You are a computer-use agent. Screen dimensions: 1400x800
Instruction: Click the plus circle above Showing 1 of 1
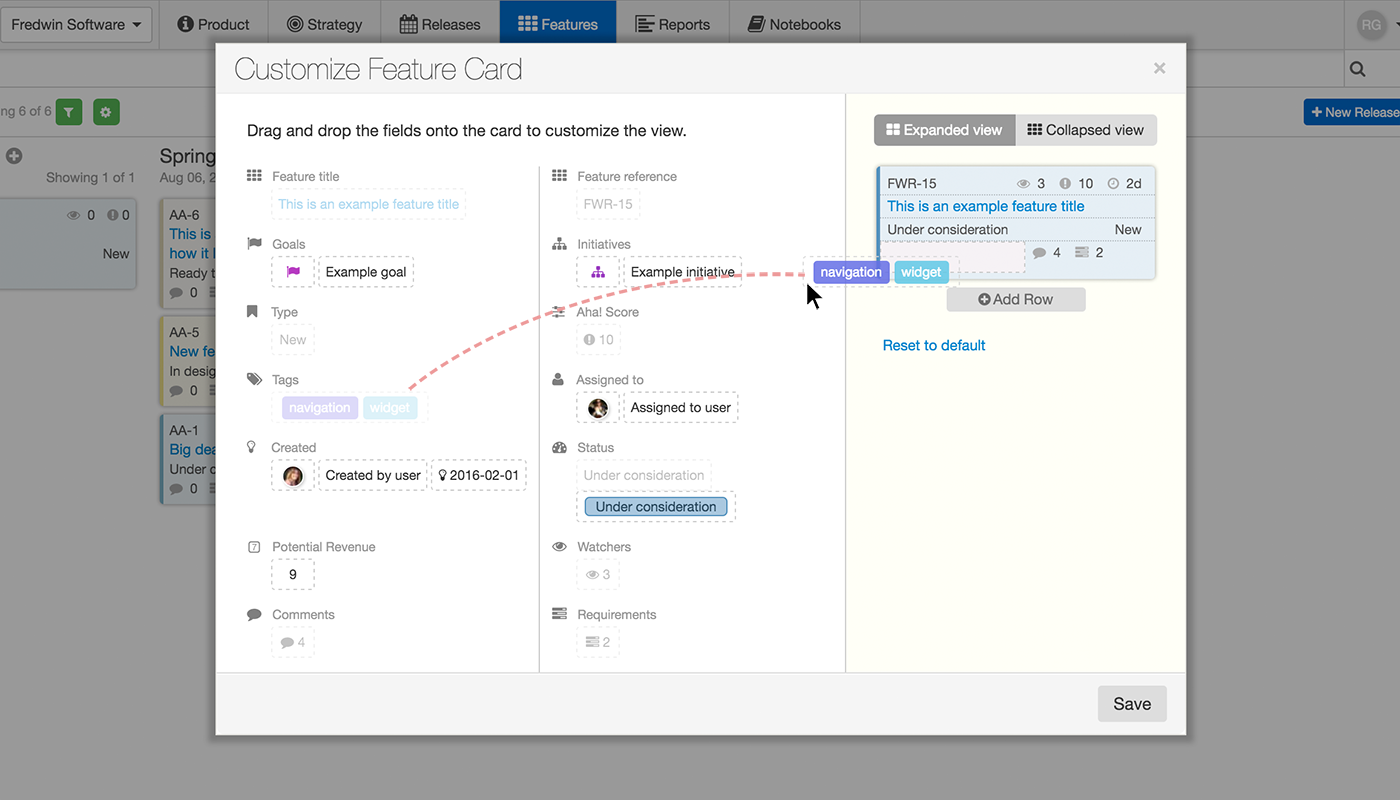click(14, 155)
